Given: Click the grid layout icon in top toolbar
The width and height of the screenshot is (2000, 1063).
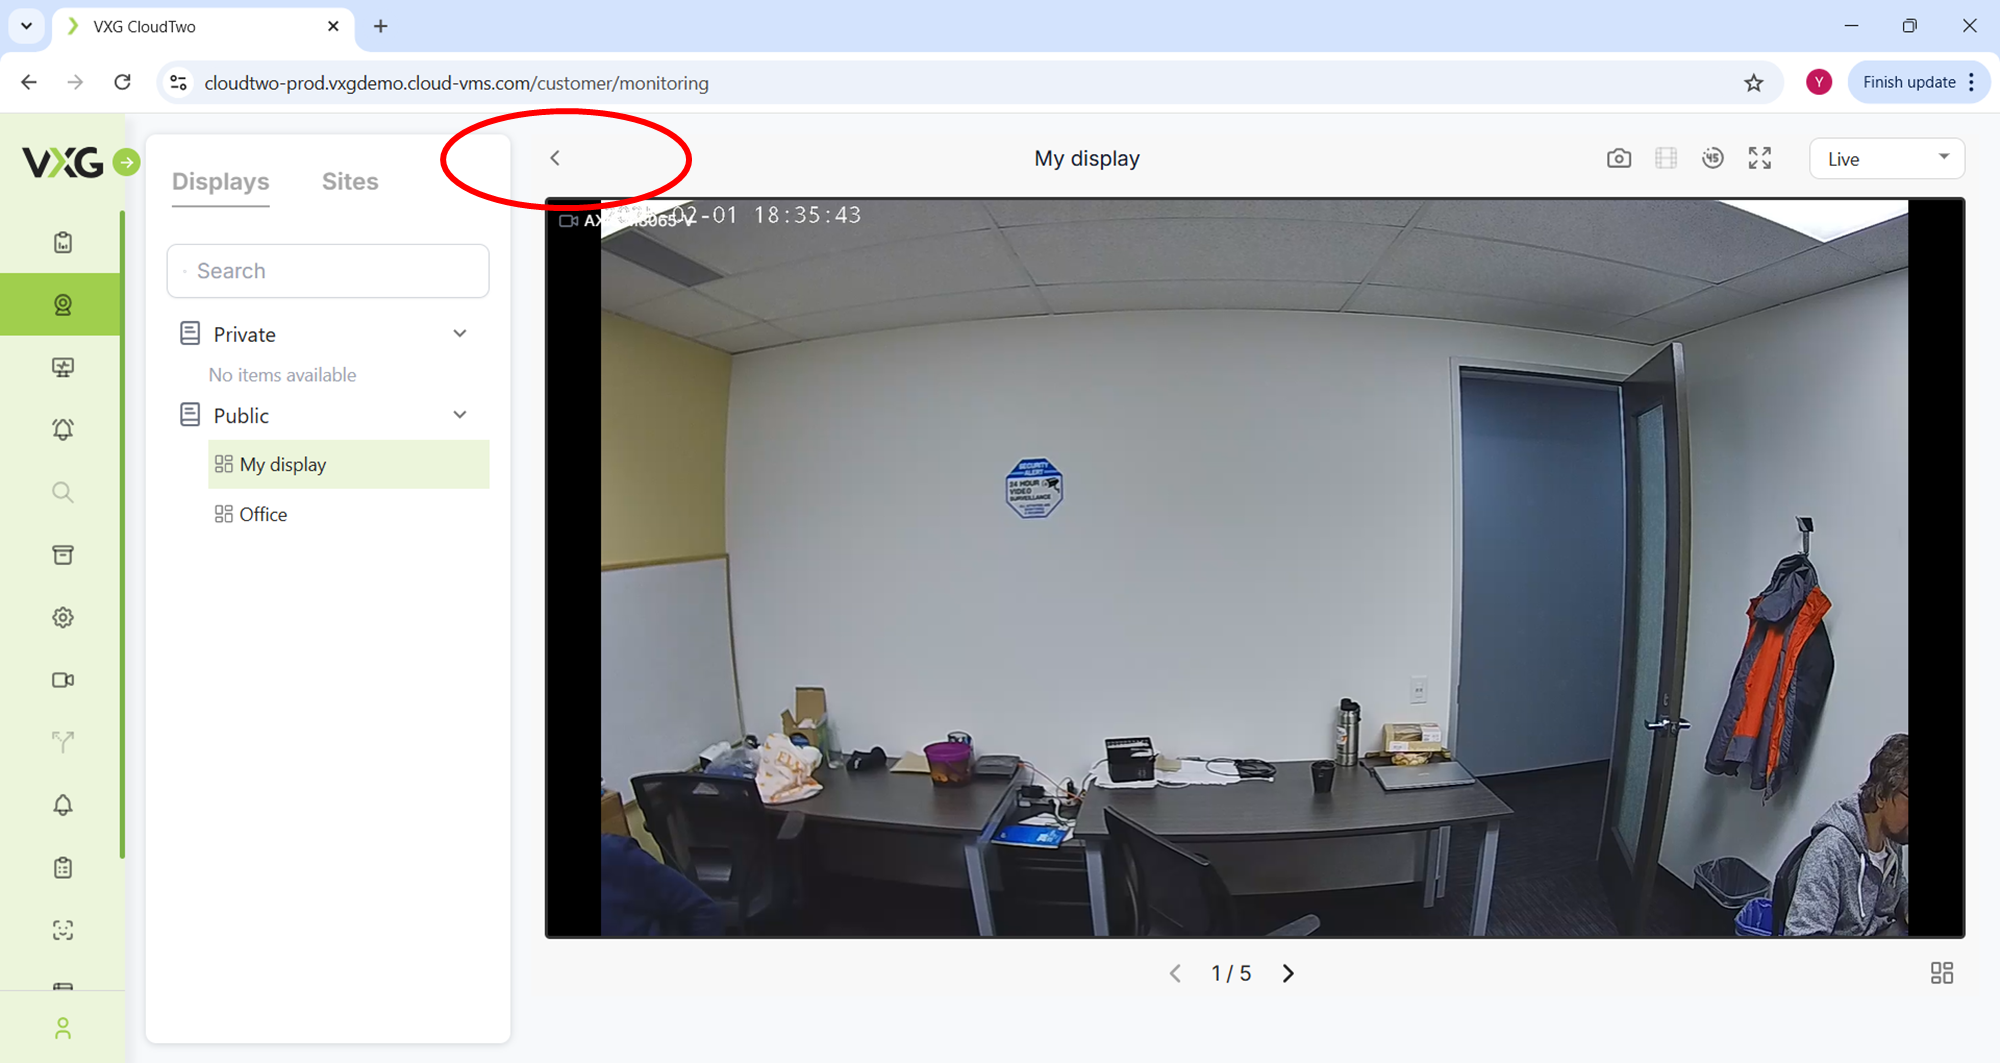Looking at the screenshot, I should (x=1665, y=159).
